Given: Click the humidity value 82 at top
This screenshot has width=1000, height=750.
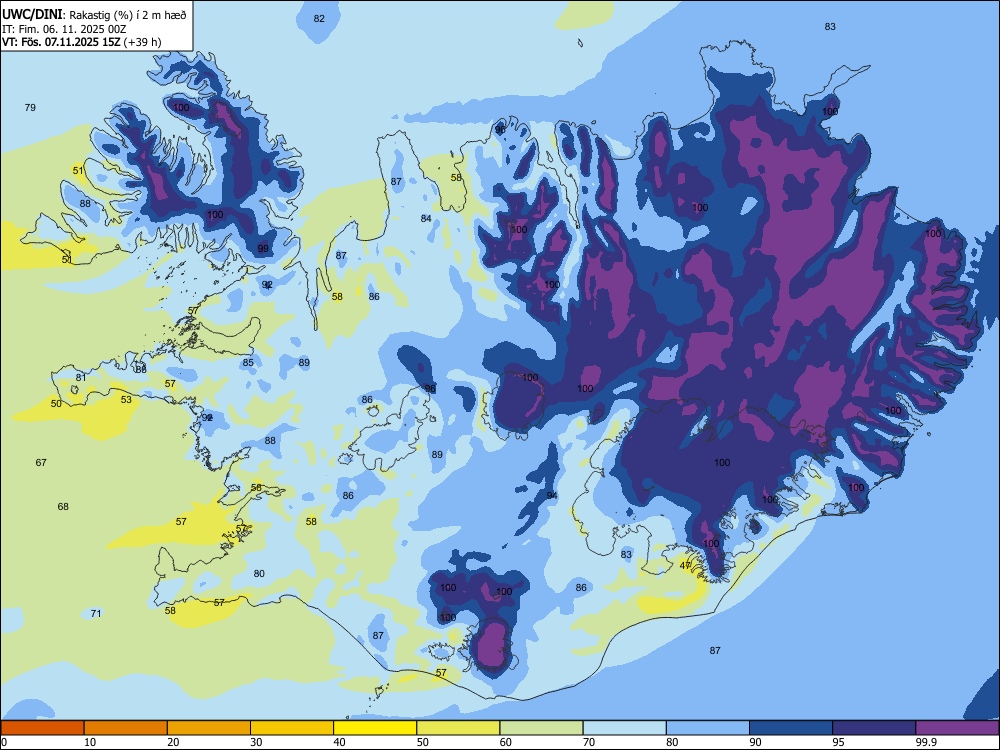Looking at the screenshot, I should coord(319,18).
